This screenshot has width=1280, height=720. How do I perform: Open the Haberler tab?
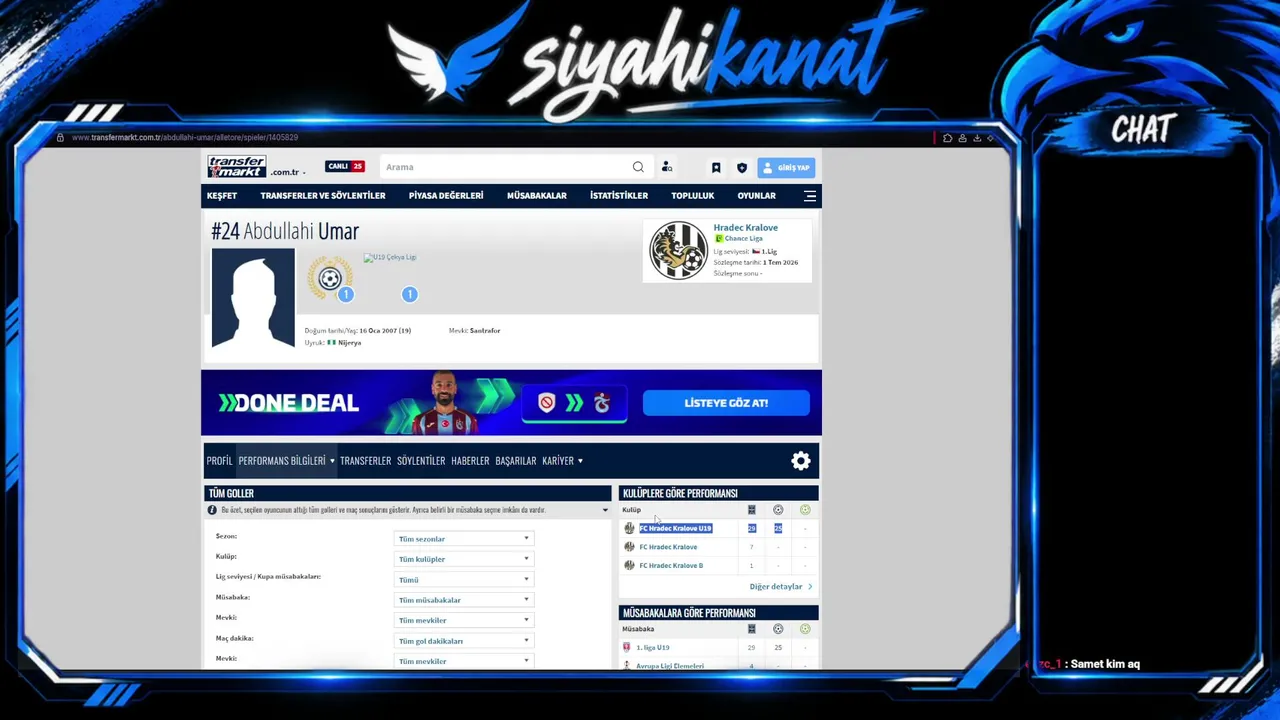coord(470,461)
